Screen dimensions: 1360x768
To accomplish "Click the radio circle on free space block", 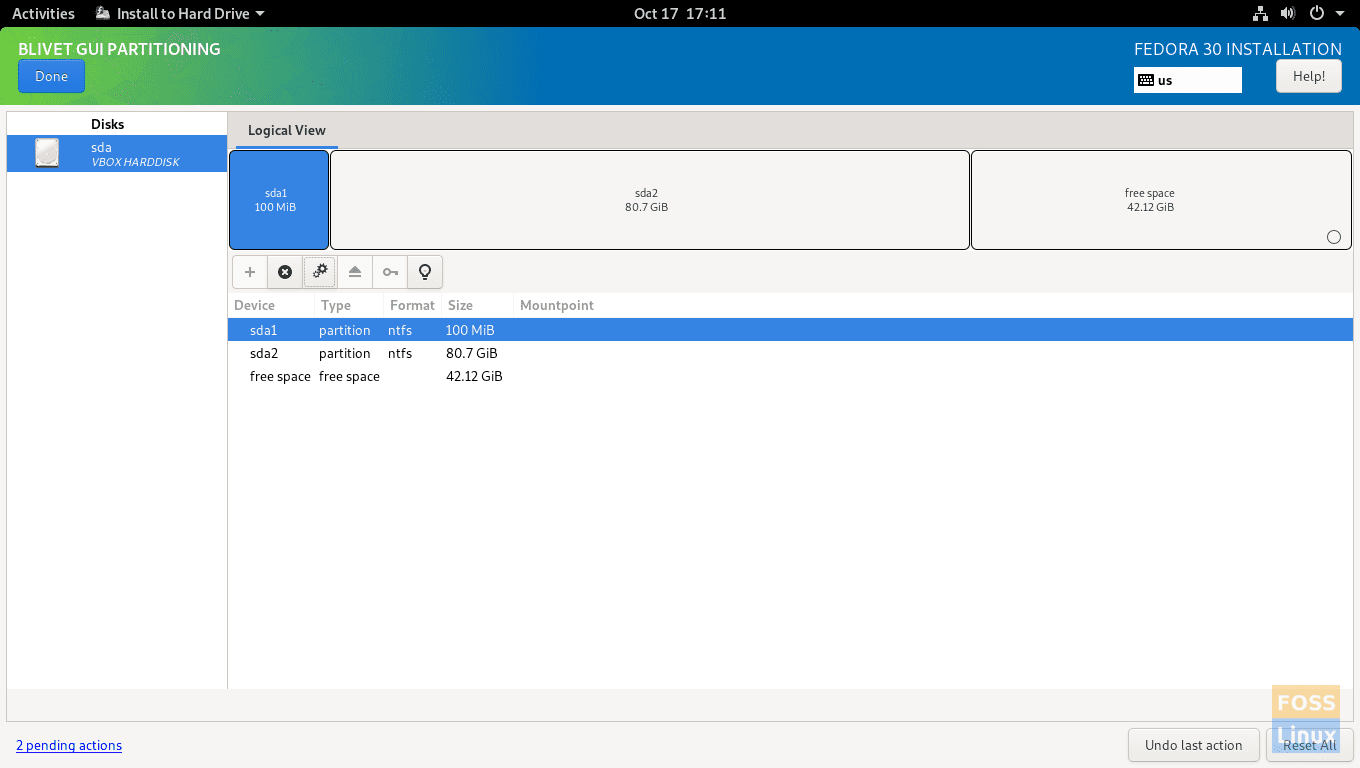I will click(x=1334, y=237).
